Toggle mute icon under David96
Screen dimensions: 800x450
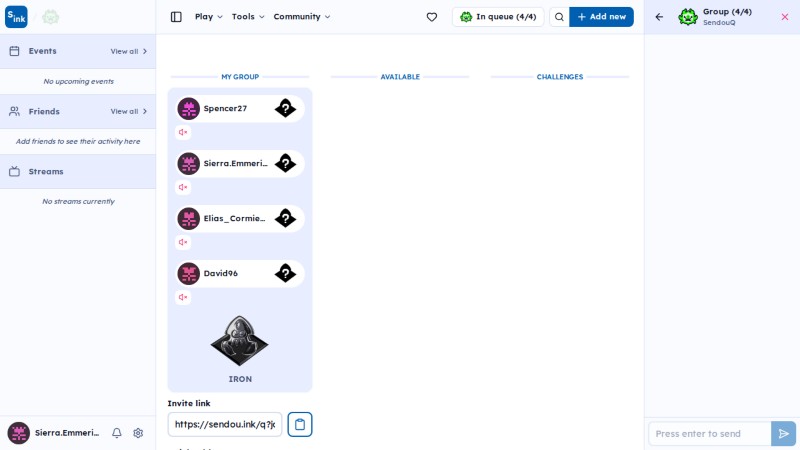click(x=183, y=297)
